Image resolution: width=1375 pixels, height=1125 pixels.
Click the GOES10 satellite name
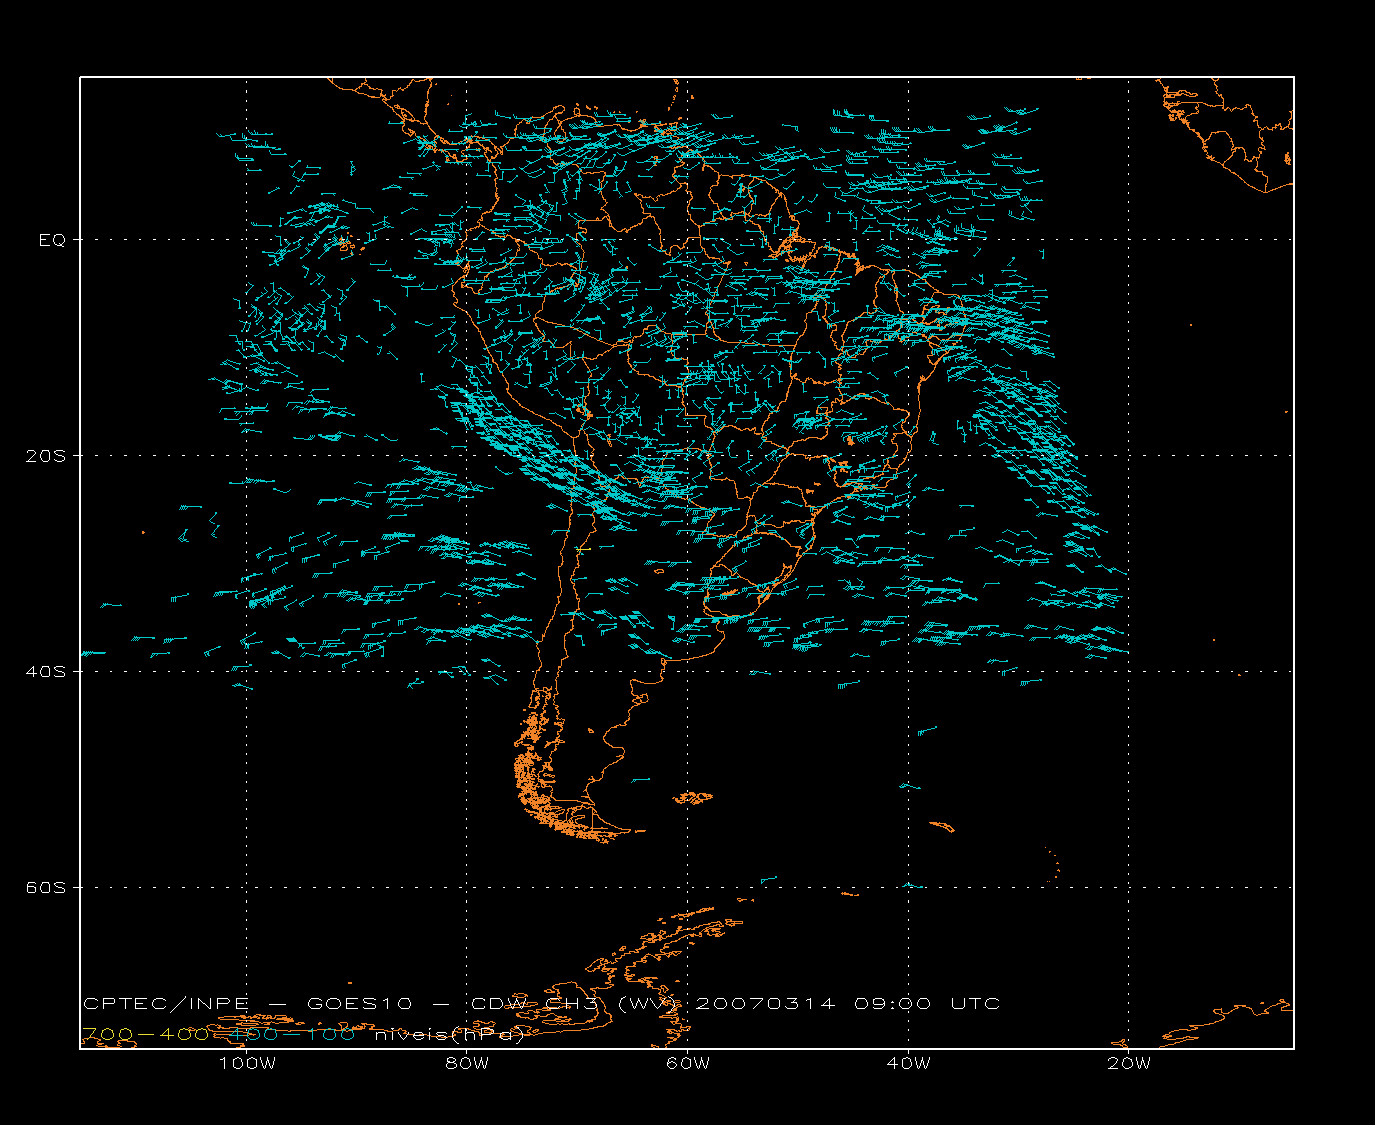360,1004
